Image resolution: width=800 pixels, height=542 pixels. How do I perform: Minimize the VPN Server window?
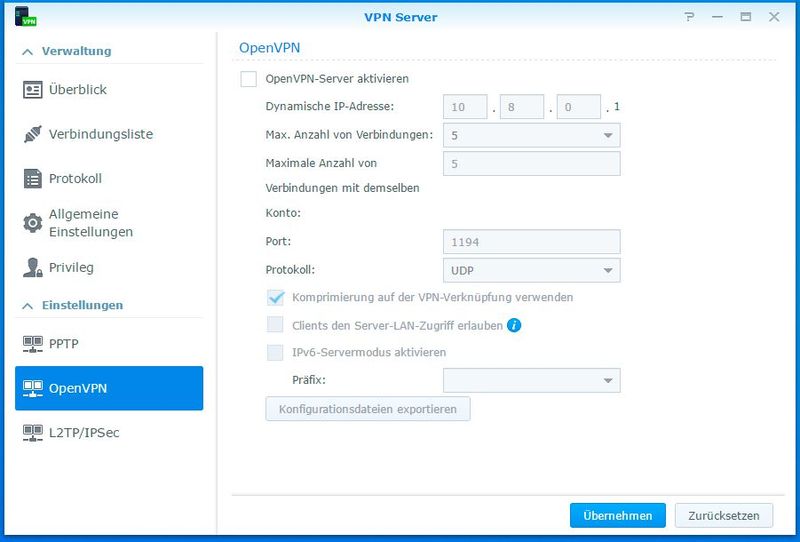[717, 17]
